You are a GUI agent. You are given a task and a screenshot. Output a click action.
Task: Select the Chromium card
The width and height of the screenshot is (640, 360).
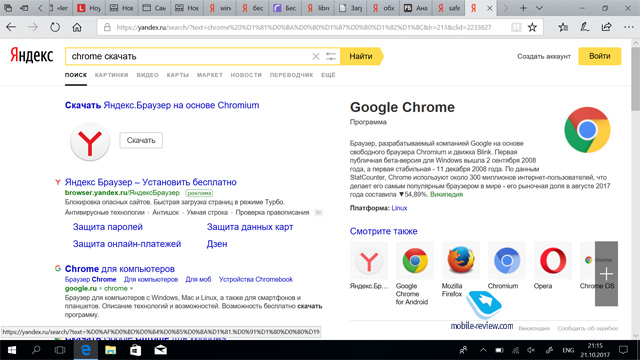pos(507,265)
